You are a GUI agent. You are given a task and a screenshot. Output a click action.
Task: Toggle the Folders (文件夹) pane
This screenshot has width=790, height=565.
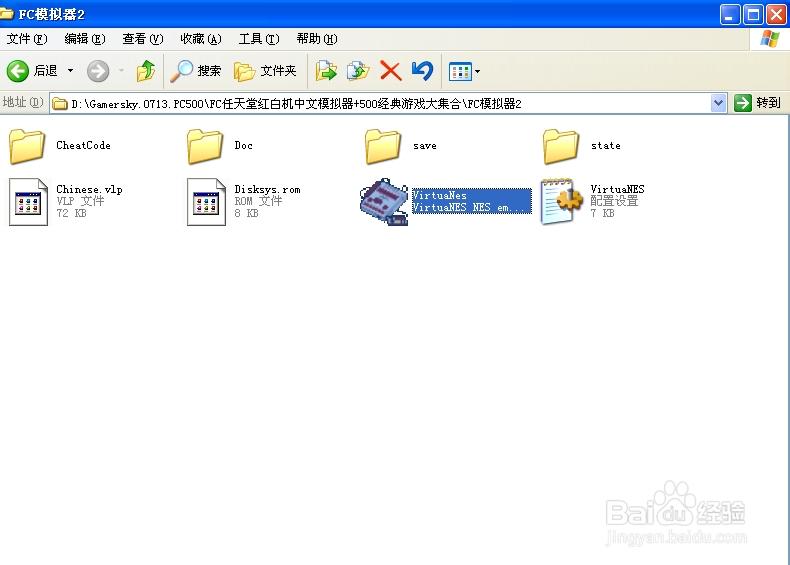(265, 71)
